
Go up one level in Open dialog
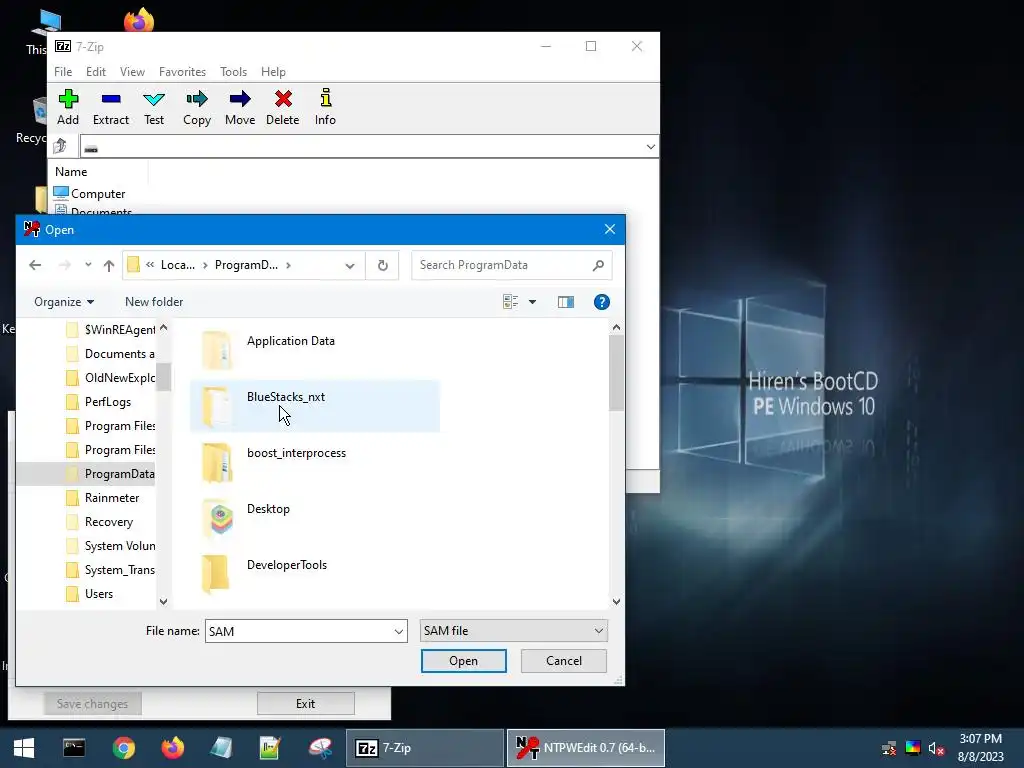[109, 265]
